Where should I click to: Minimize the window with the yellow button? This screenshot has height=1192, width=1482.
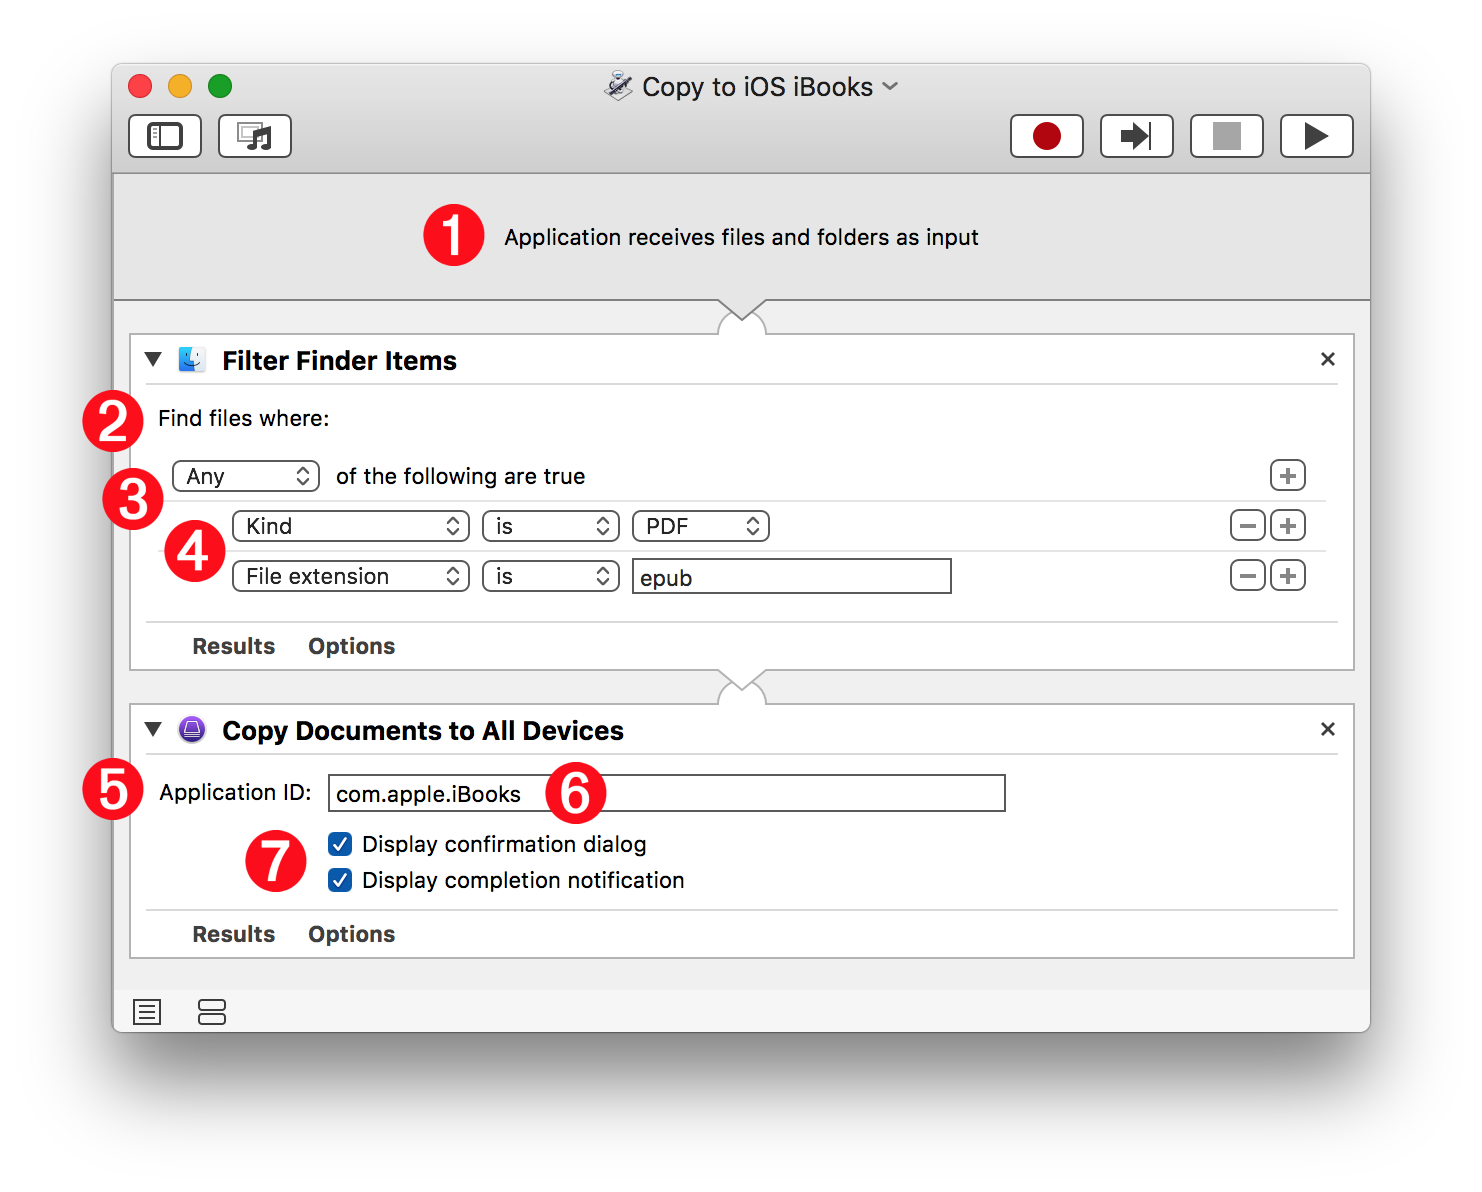pyautogui.click(x=180, y=86)
